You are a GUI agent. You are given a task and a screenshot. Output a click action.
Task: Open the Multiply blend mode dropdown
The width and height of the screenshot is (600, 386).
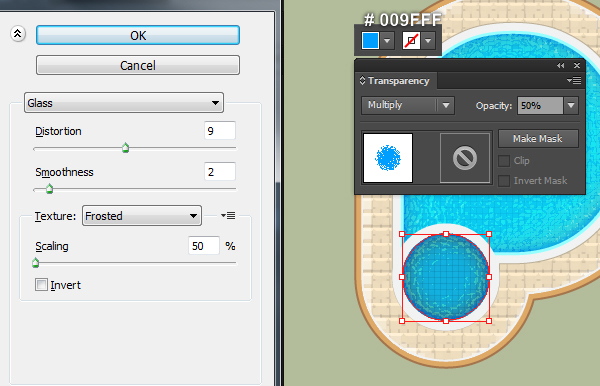click(x=408, y=105)
